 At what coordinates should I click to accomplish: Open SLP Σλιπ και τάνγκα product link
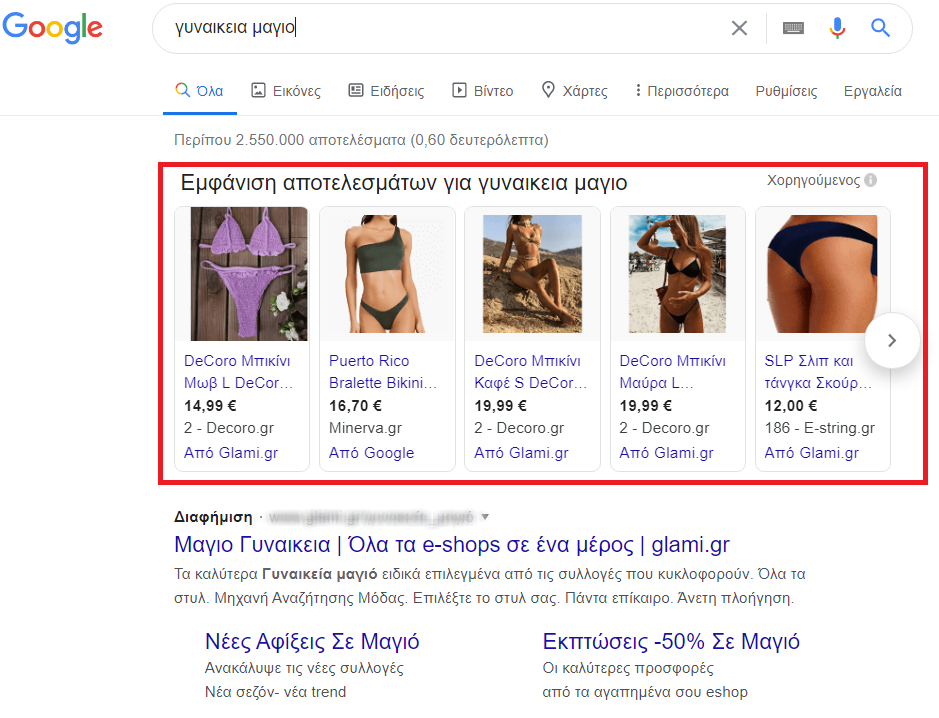coord(818,372)
